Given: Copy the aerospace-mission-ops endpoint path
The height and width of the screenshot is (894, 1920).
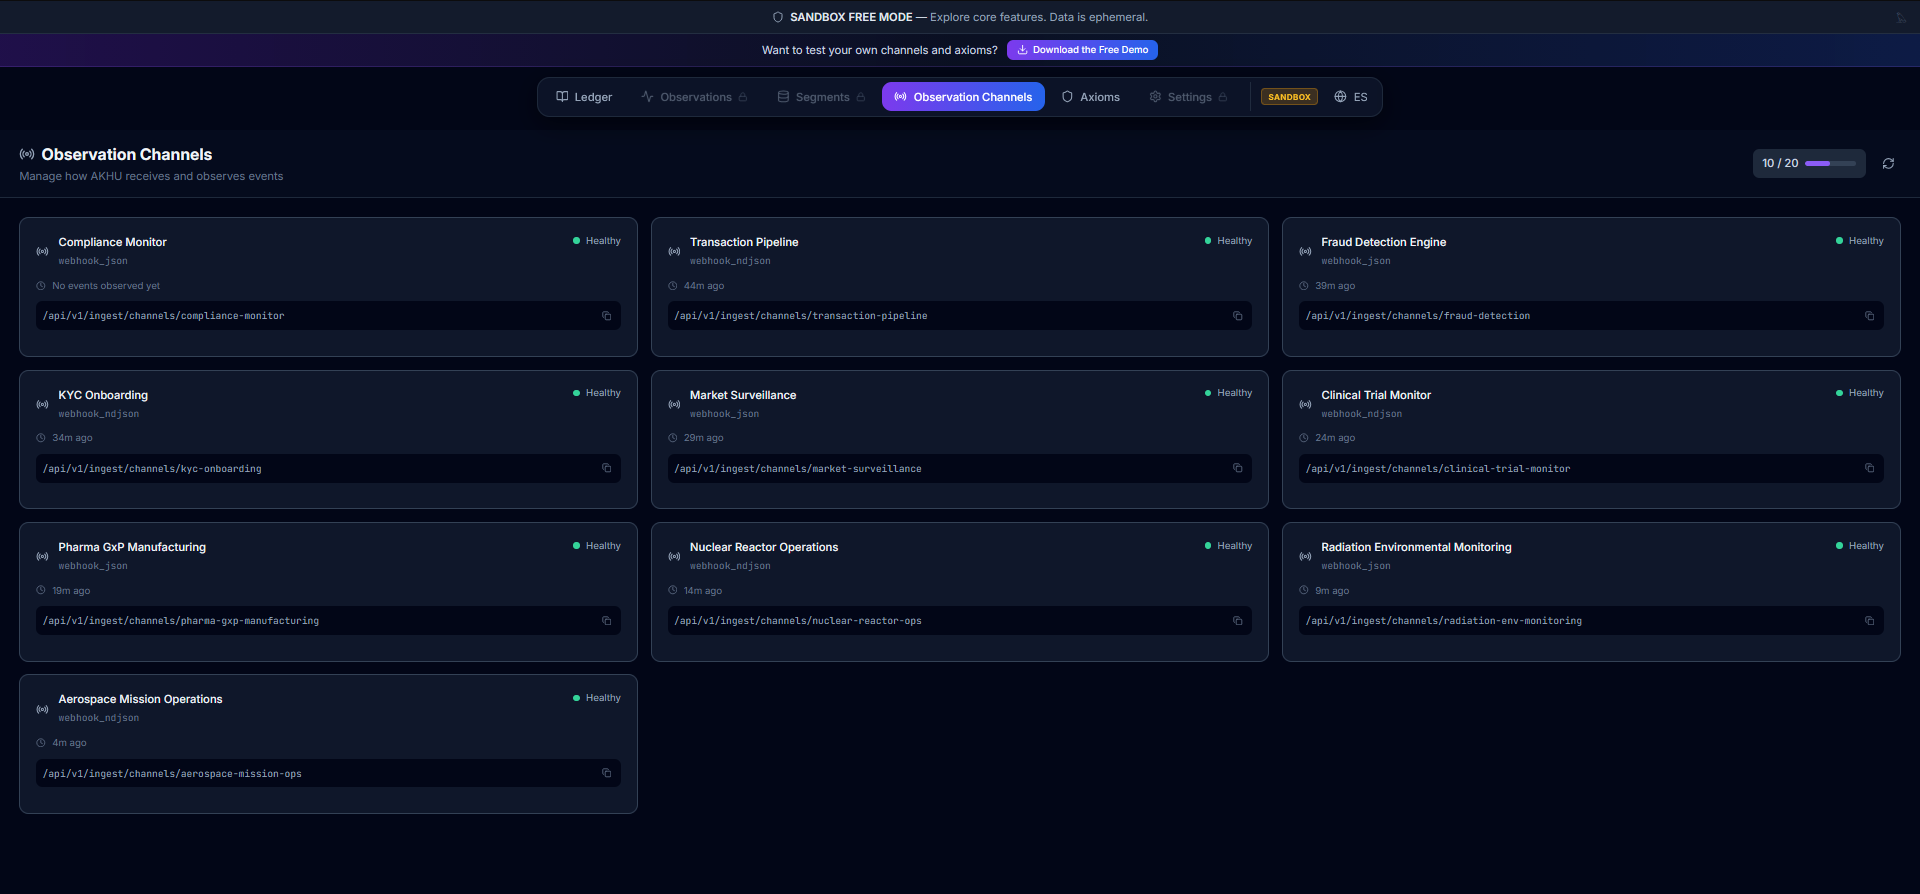Looking at the screenshot, I should click(x=606, y=773).
